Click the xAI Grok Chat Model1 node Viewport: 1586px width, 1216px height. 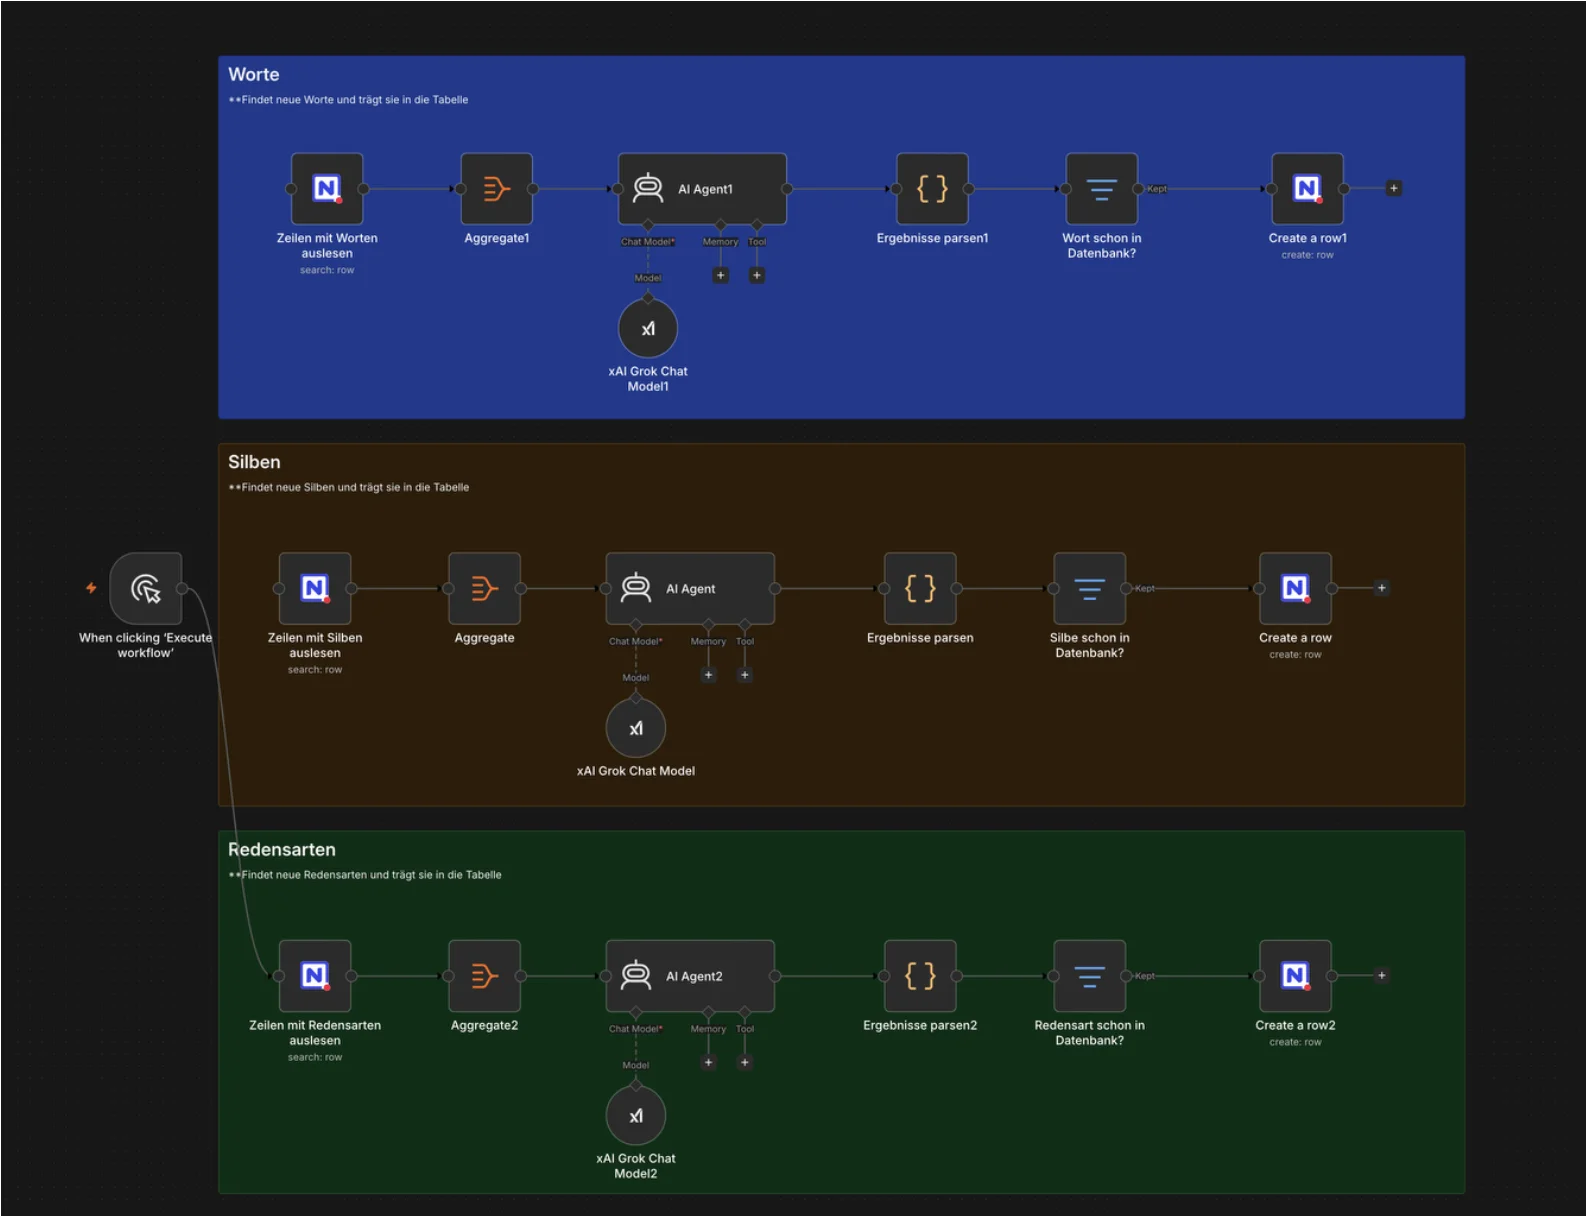pos(648,328)
